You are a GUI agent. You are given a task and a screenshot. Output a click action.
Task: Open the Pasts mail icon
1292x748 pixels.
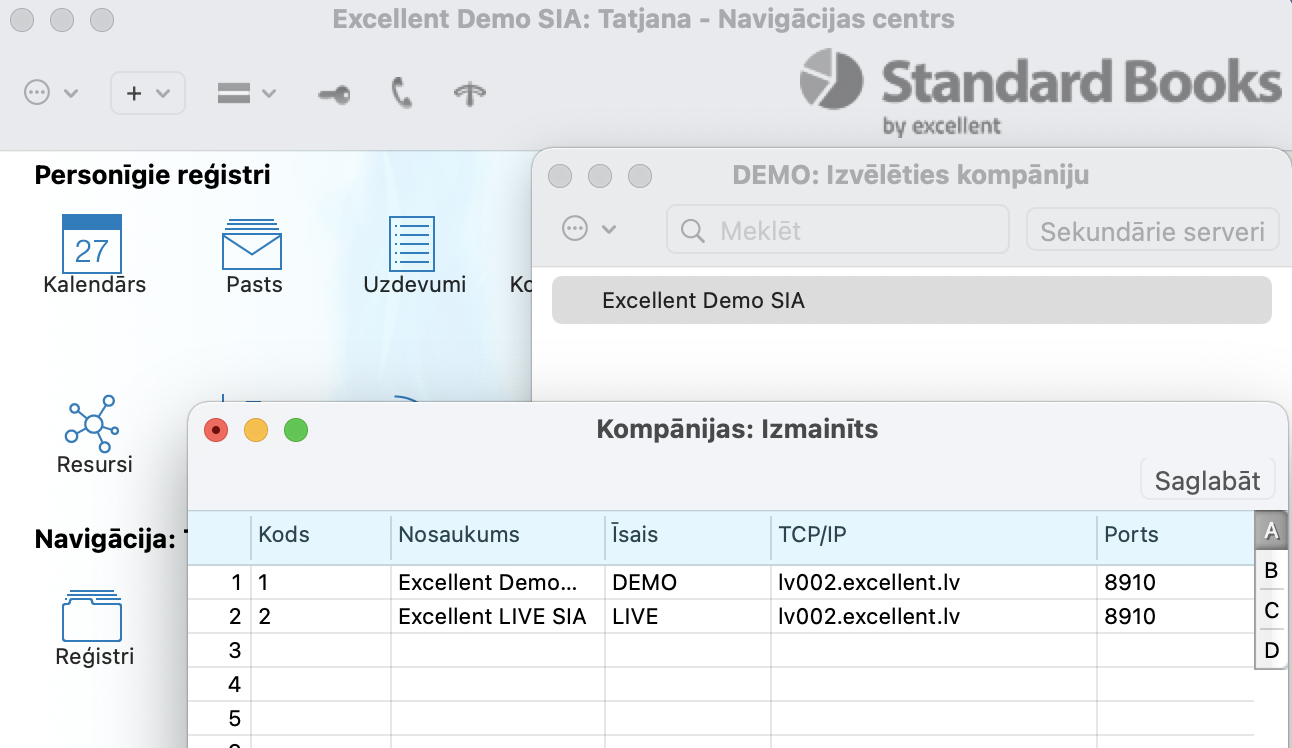(252, 244)
